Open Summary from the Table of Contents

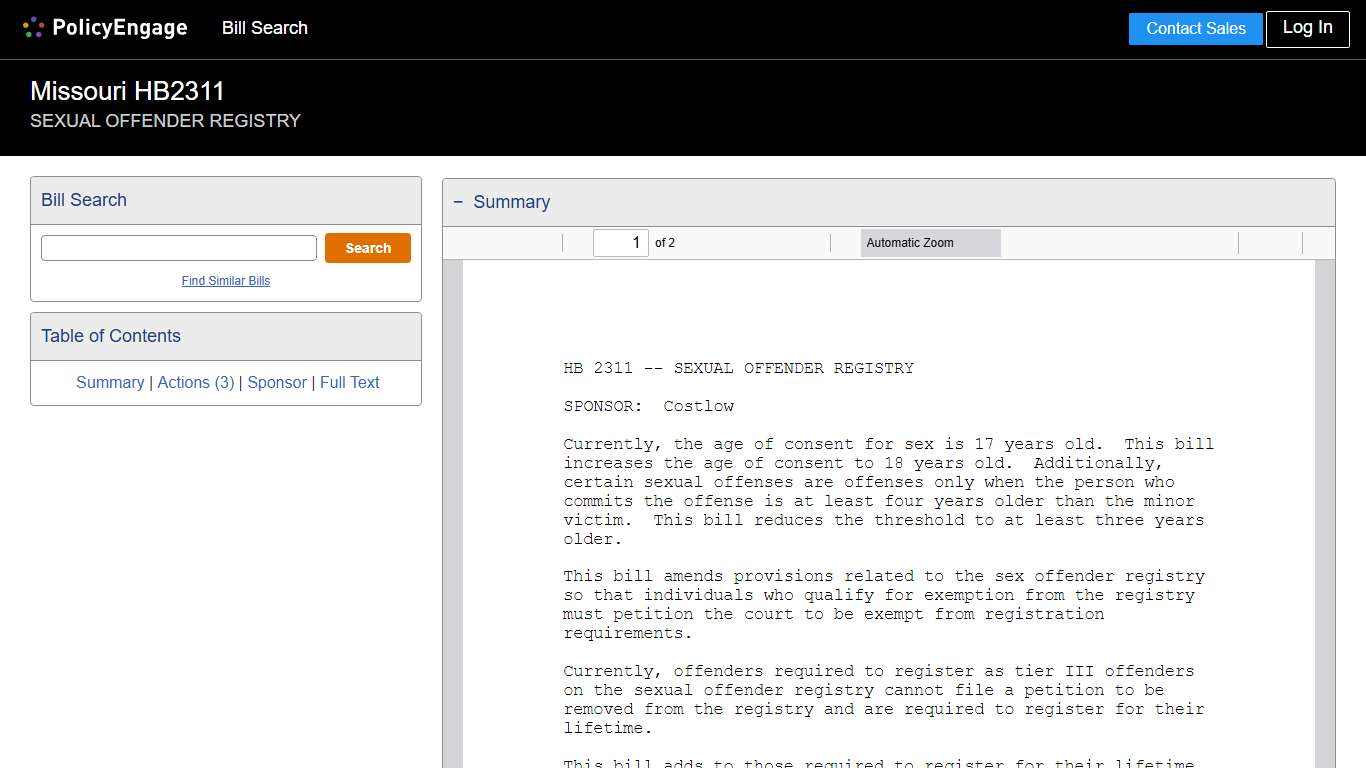tap(110, 382)
